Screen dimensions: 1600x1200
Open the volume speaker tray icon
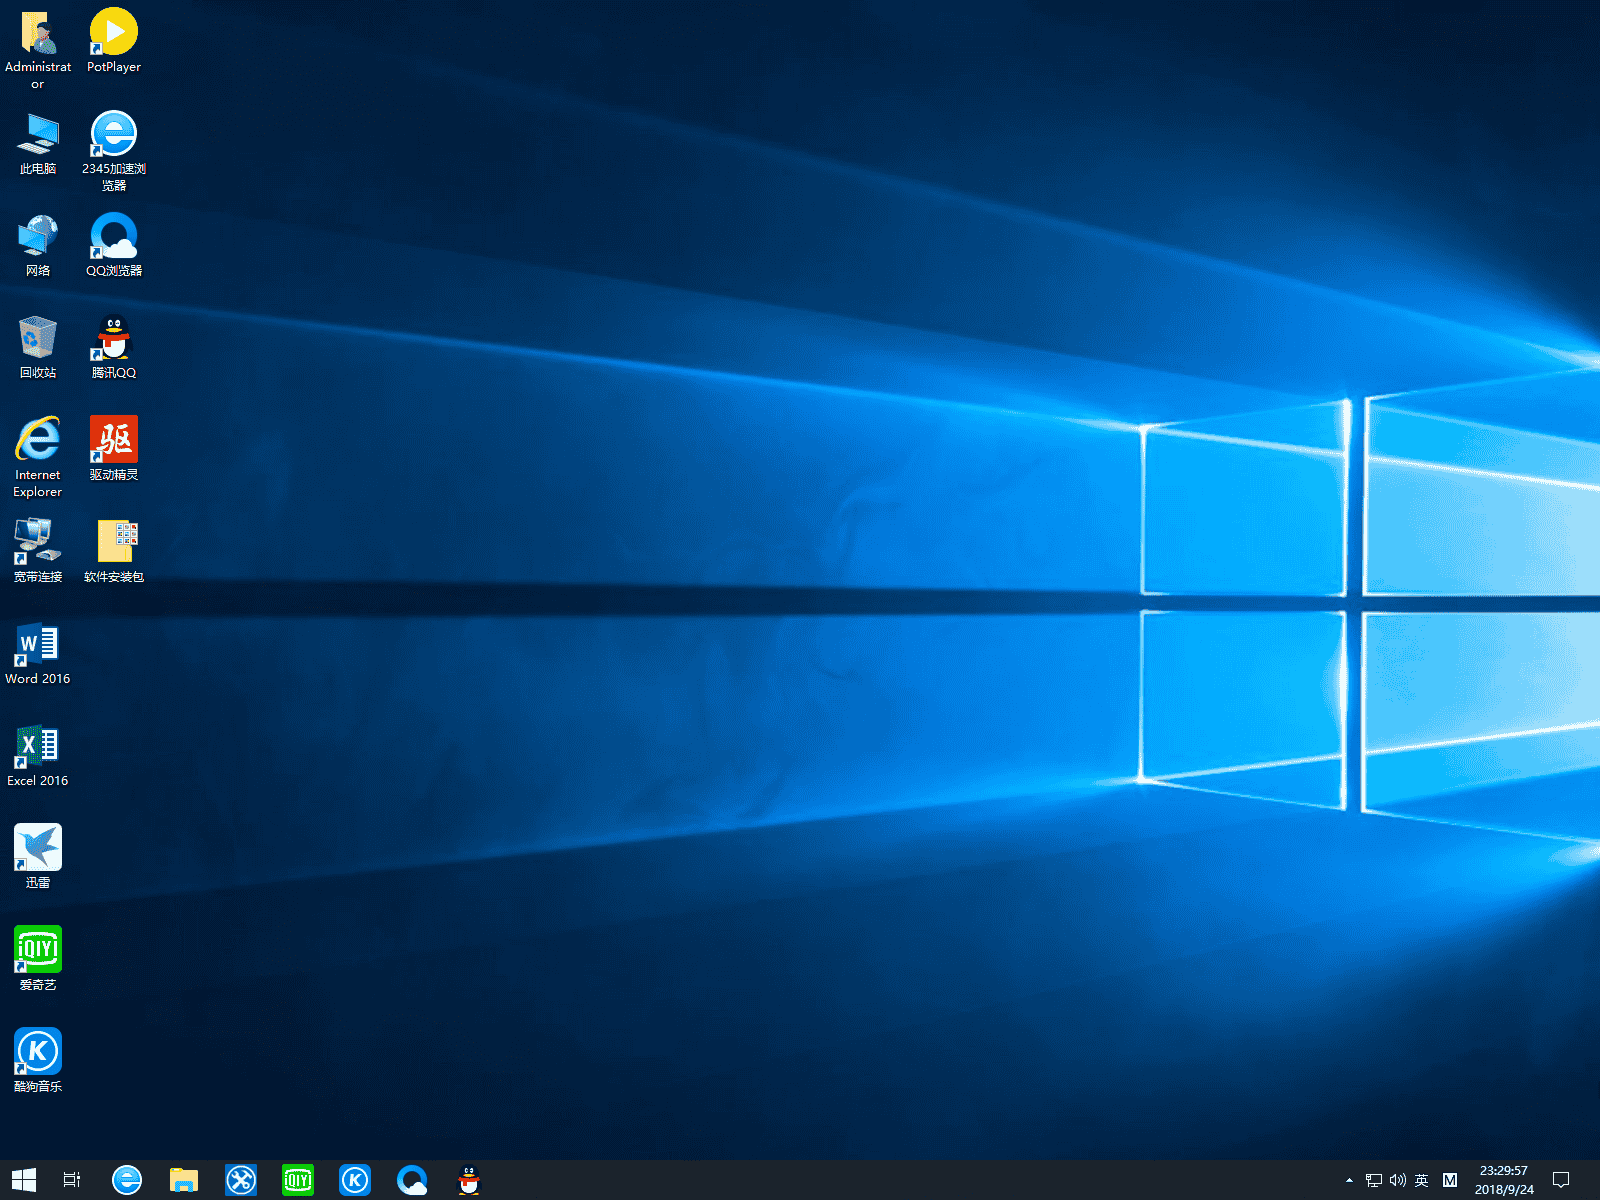click(1398, 1181)
